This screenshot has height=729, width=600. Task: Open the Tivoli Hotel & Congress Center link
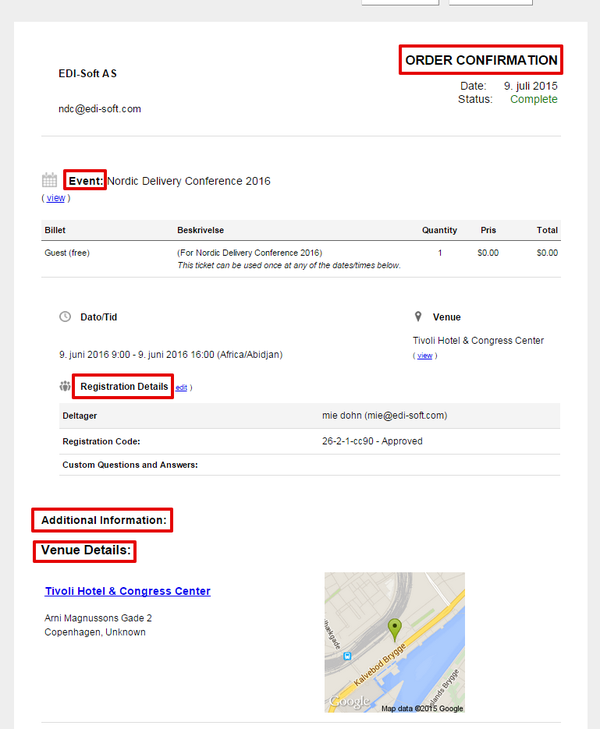coord(128,591)
